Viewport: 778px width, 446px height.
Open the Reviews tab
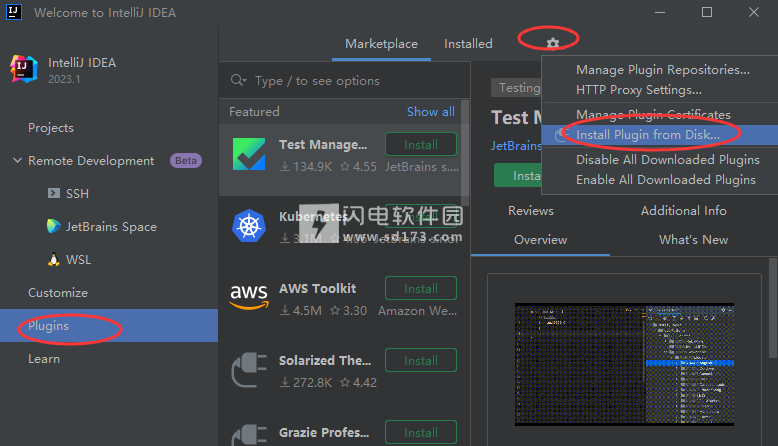(x=530, y=211)
